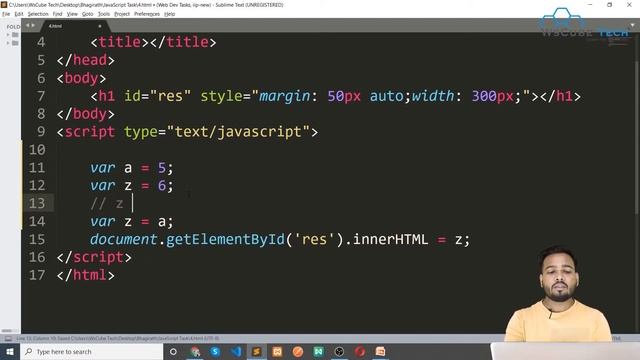Expand the first folder in sidebar

click(x=8, y=35)
